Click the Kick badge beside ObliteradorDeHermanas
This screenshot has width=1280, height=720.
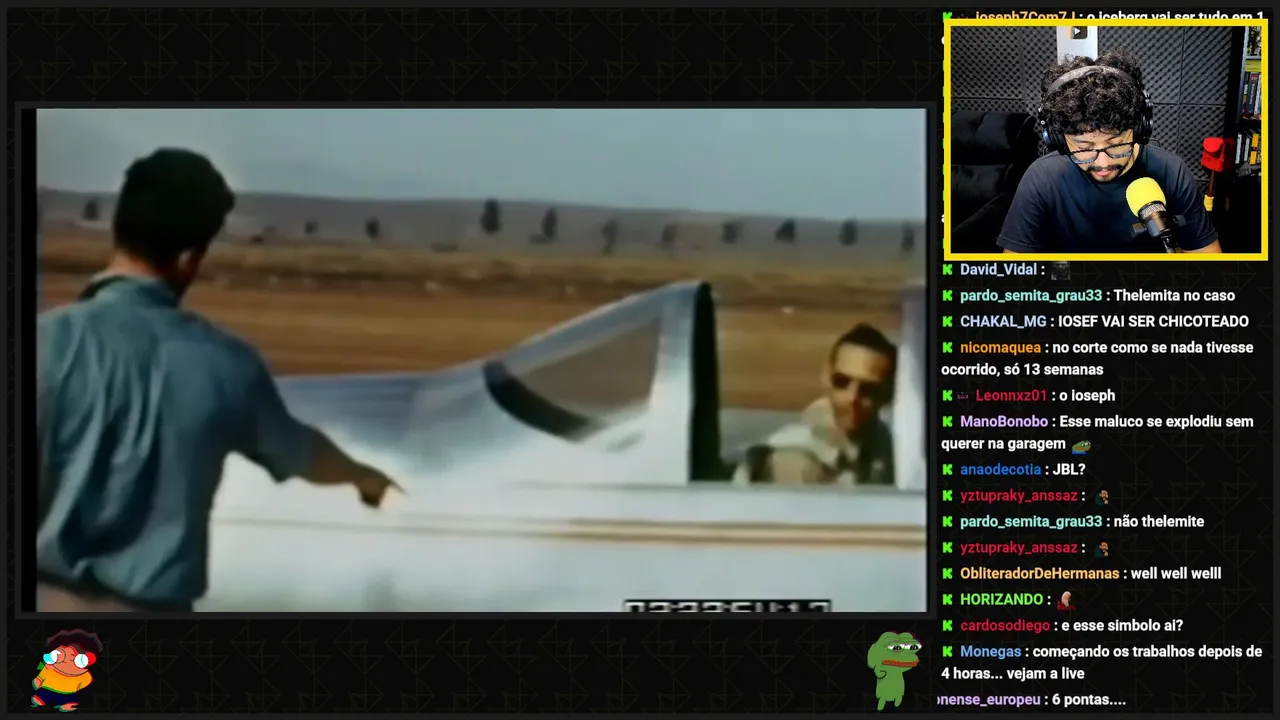coord(947,573)
